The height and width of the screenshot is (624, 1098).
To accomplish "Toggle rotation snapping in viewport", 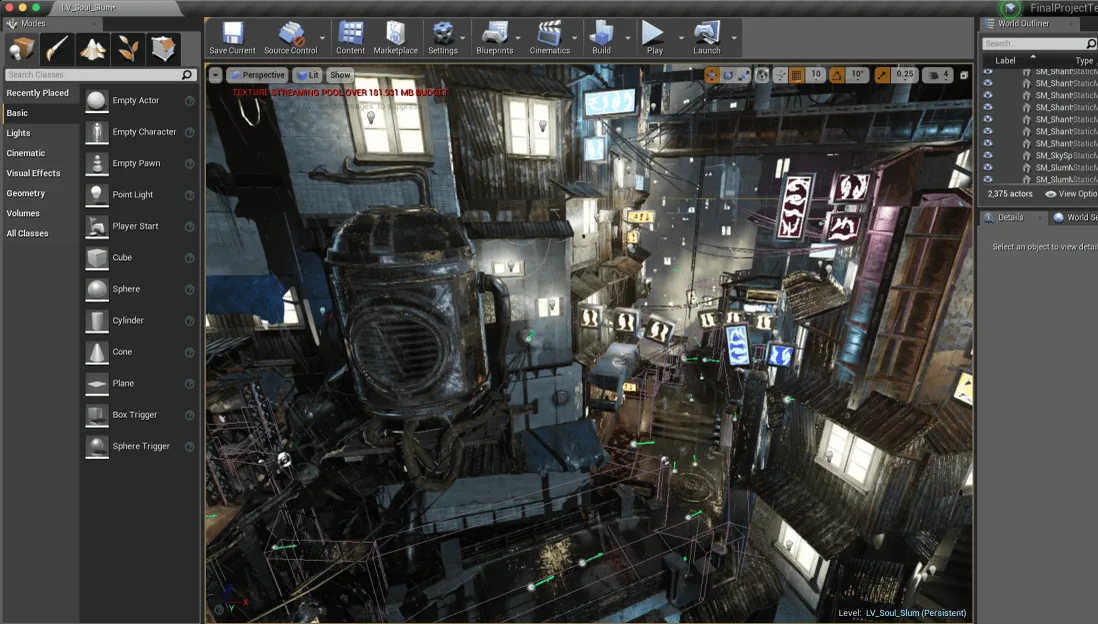I will pos(837,75).
